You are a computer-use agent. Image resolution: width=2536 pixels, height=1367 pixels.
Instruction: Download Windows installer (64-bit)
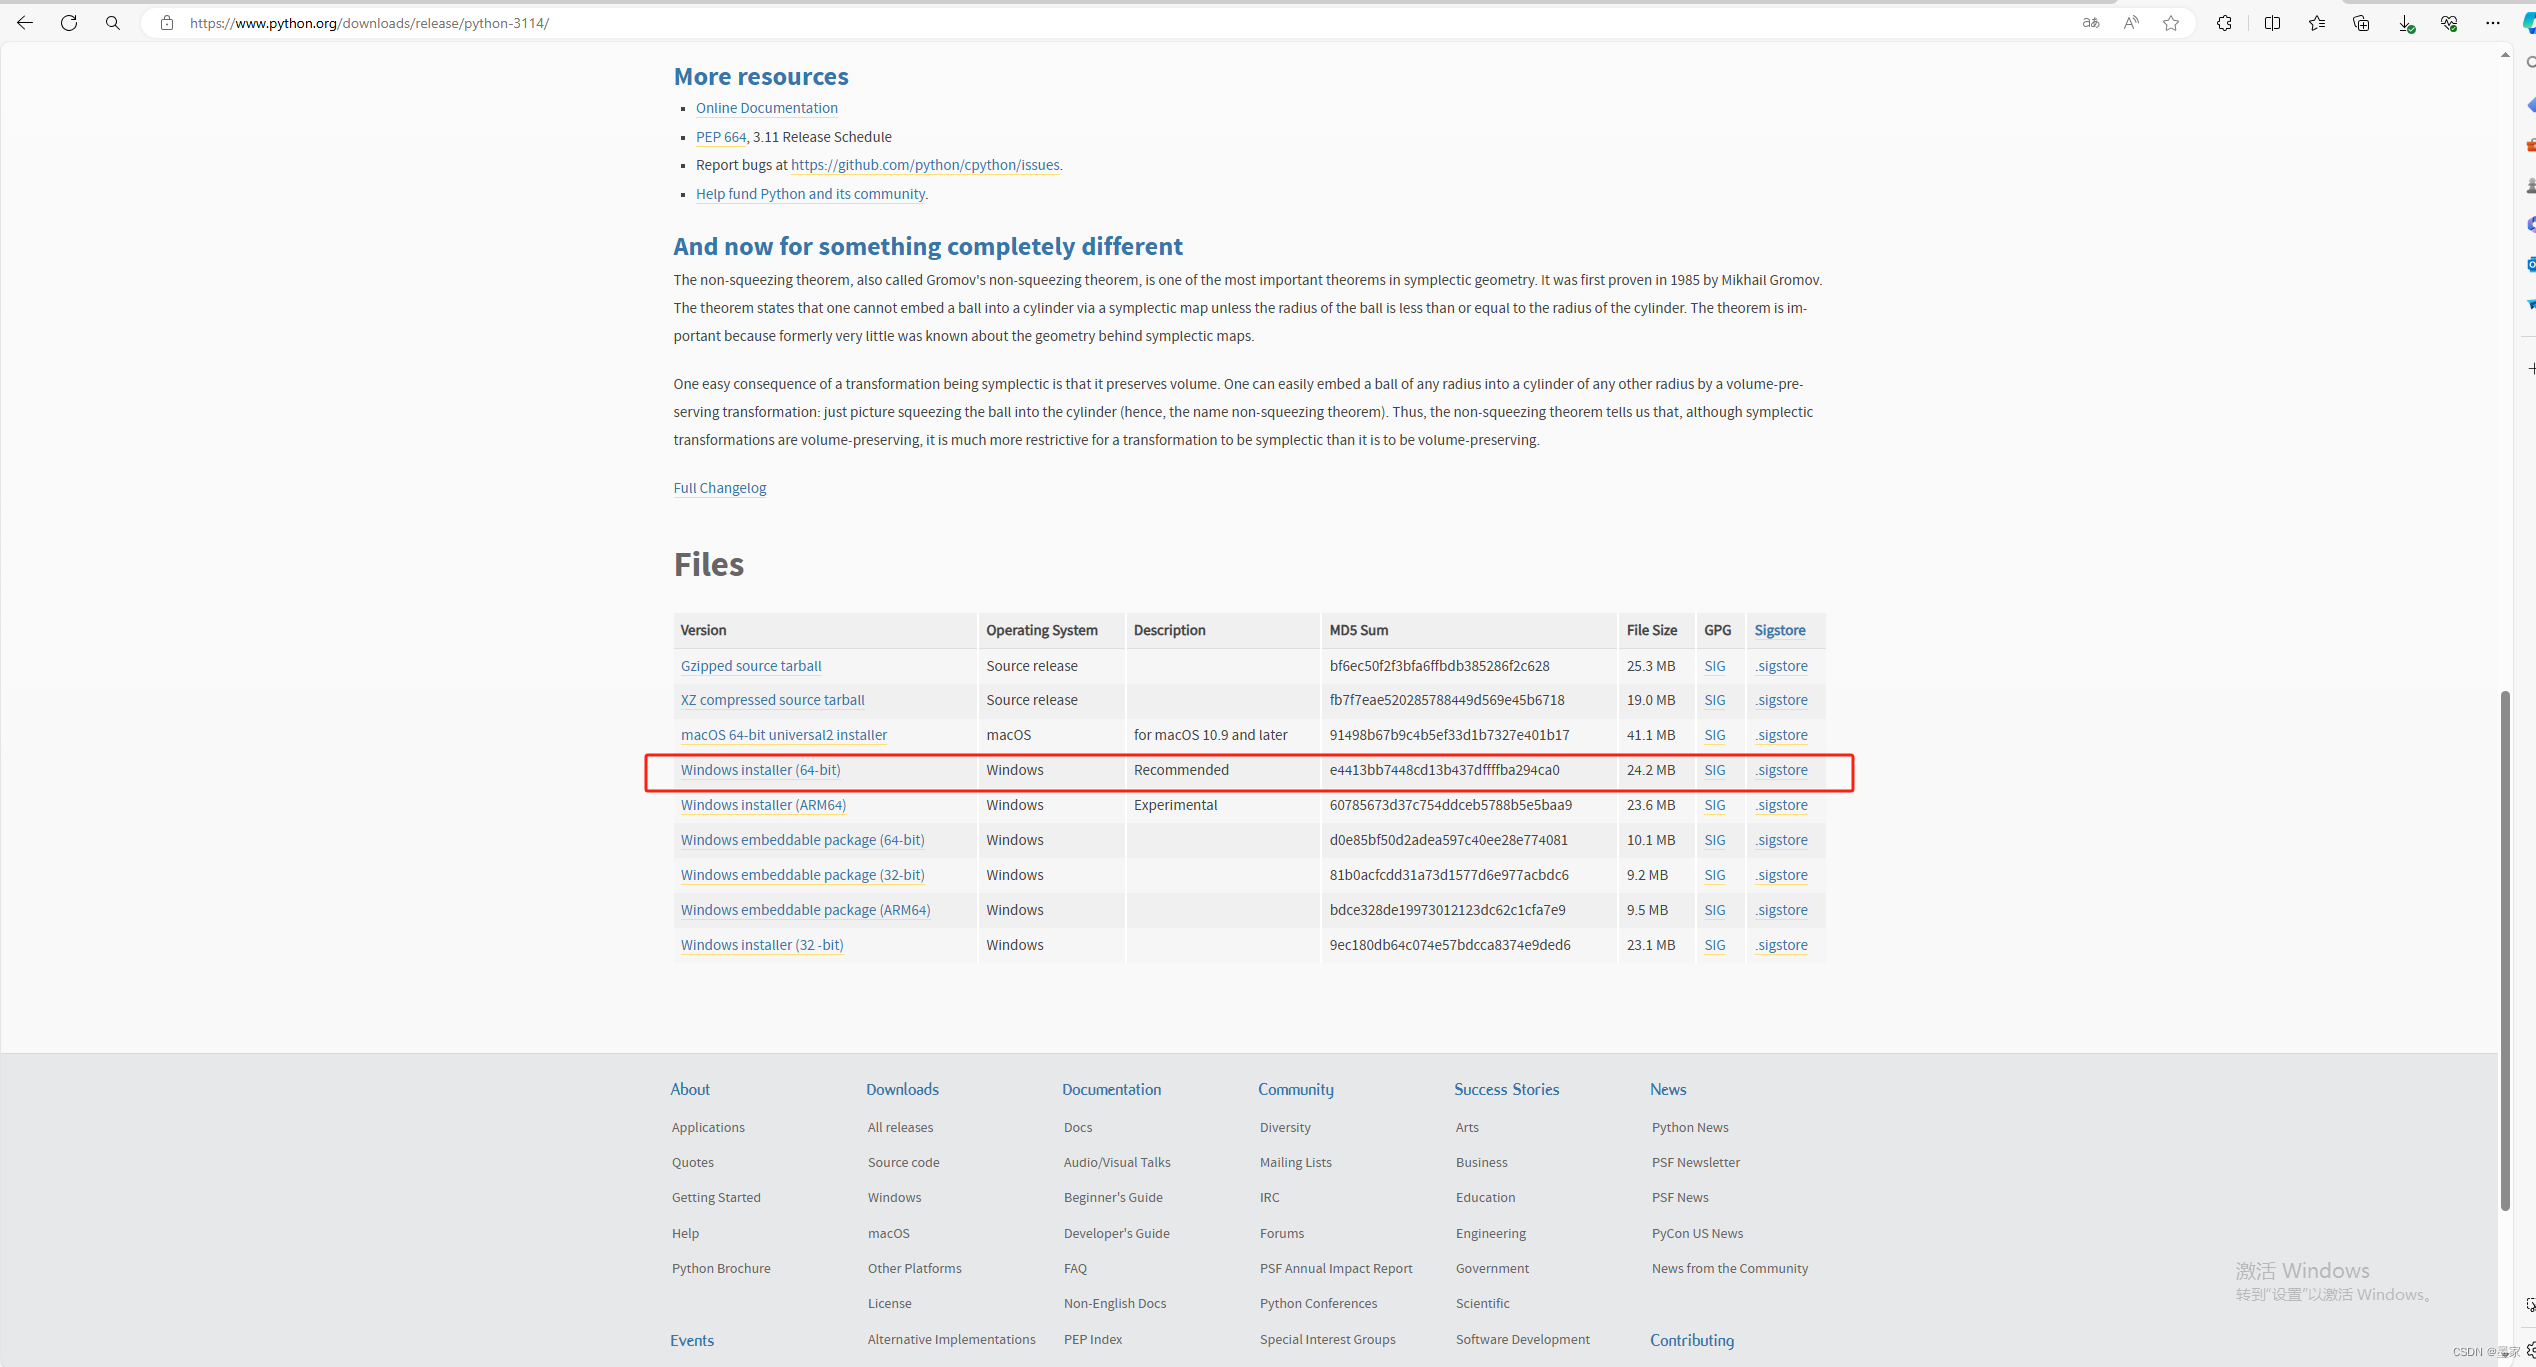coord(760,770)
